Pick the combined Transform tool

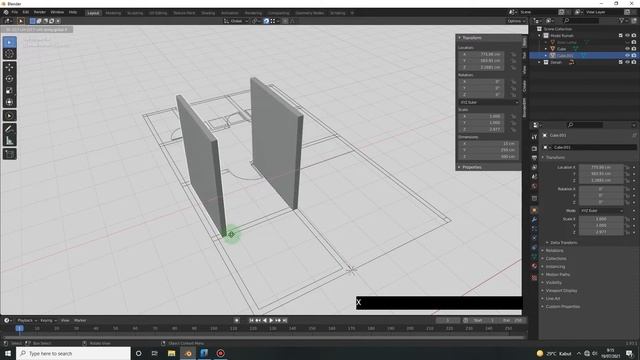click(10, 102)
